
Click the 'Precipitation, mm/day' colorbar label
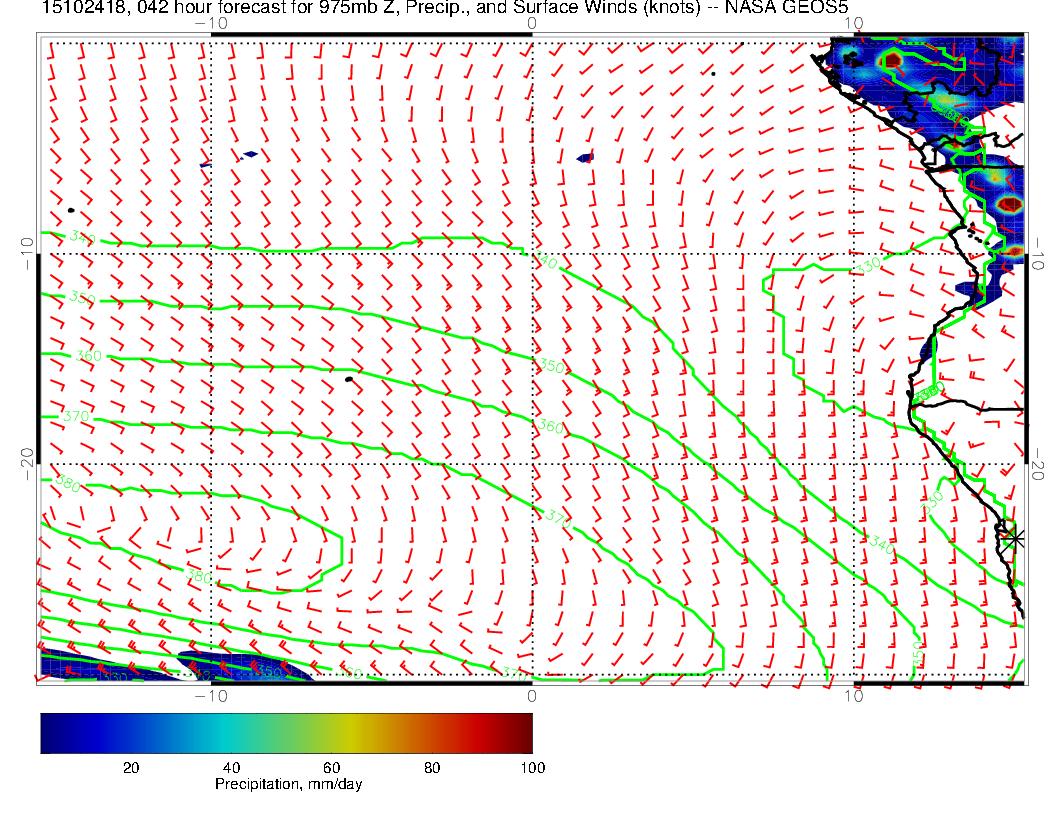coord(289,785)
